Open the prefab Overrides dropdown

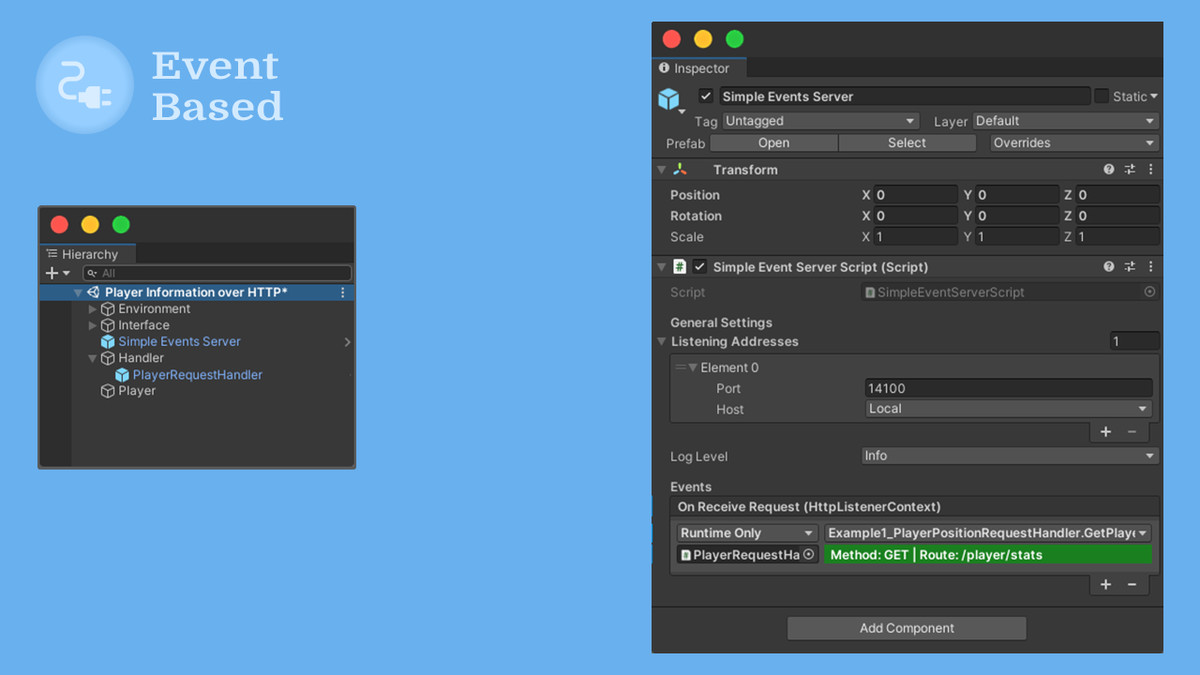(x=1074, y=143)
